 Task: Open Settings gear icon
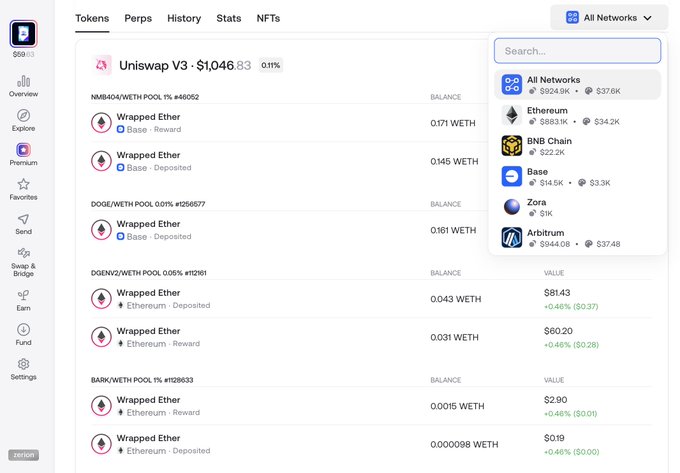(23, 364)
